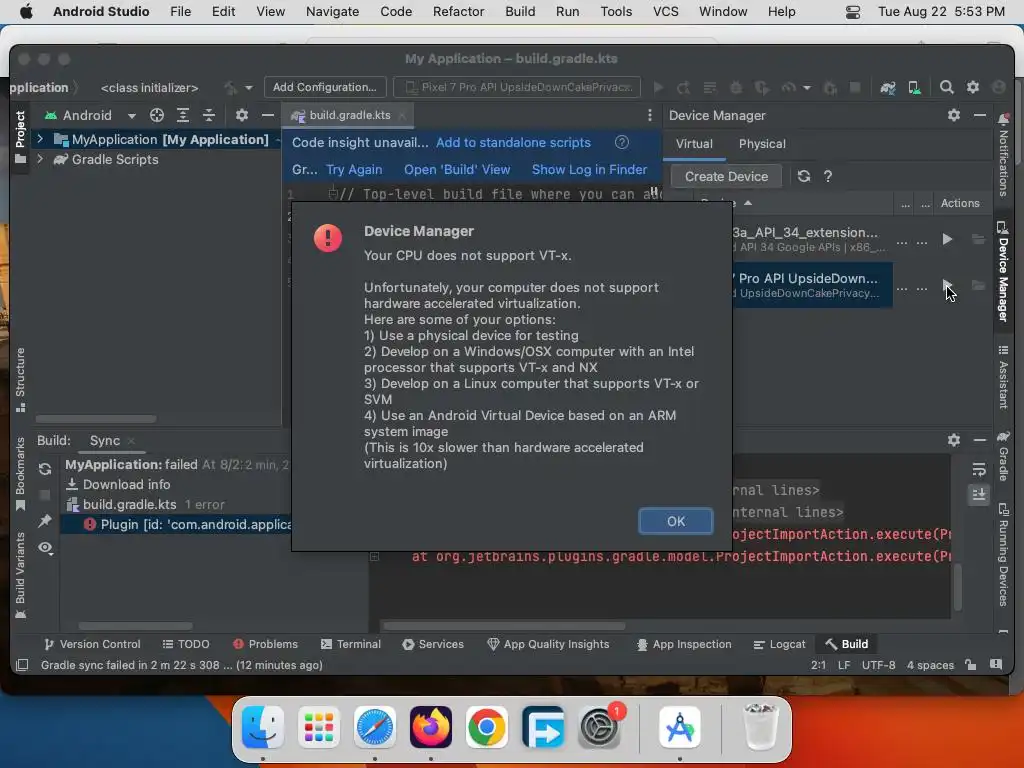Click OK in the Device Manager dialog
The height and width of the screenshot is (768, 1024).
(x=675, y=521)
